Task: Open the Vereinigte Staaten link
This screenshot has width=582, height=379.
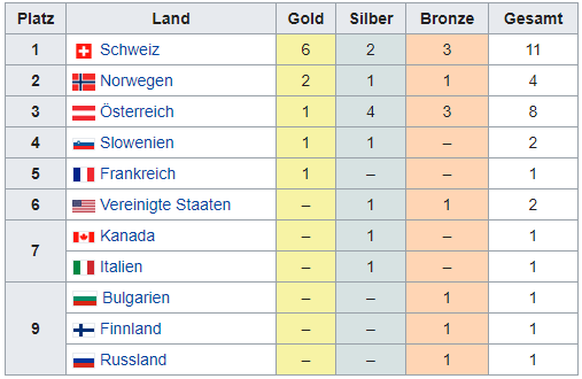Action: [x=166, y=205]
